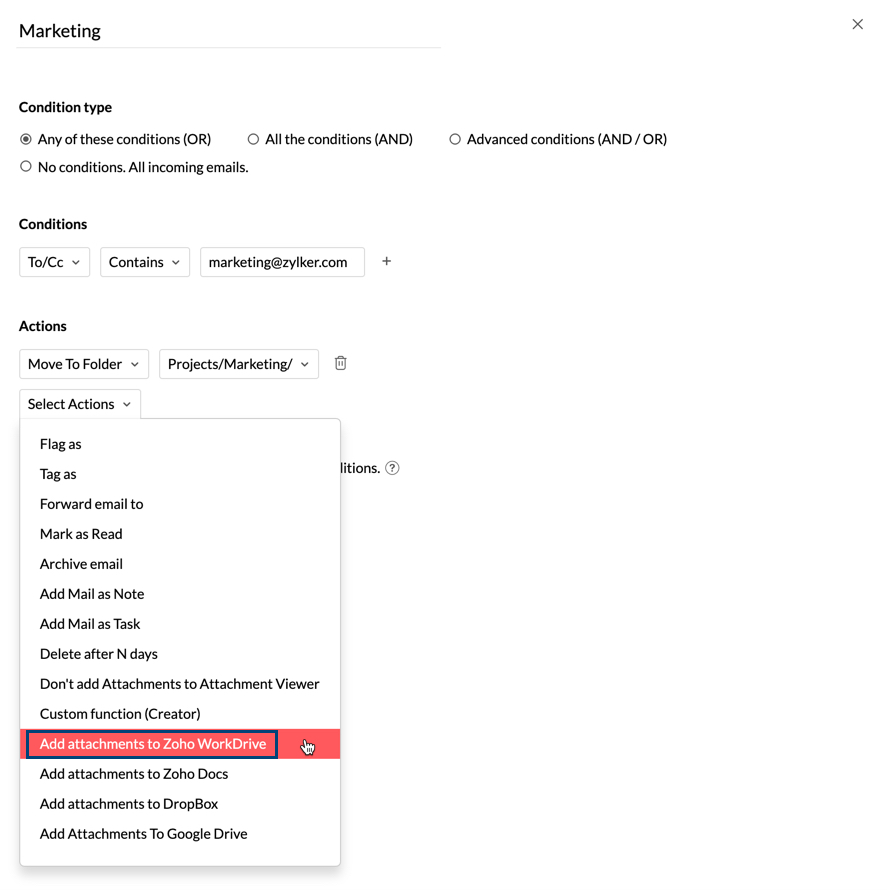Viewport: 887px width, 890px height.
Task: Choose Don't add Attachments to Attachment Viewer
Action: (180, 684)
